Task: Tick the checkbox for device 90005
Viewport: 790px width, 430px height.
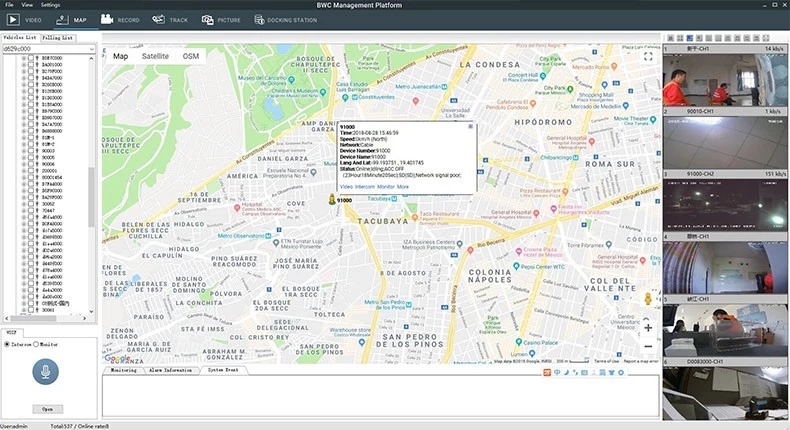Action: click(31, 157)
